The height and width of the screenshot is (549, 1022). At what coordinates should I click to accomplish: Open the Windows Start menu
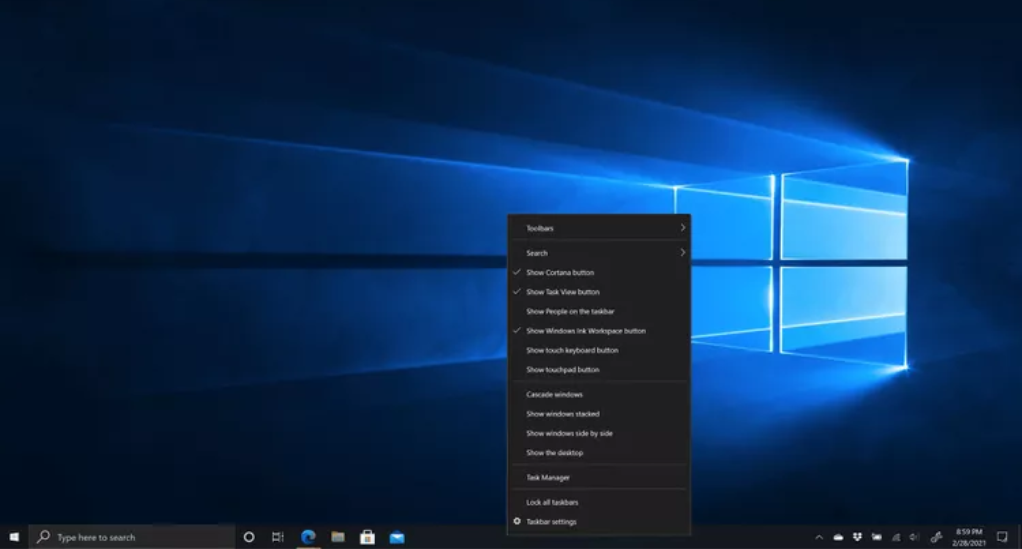pos(14,537)
